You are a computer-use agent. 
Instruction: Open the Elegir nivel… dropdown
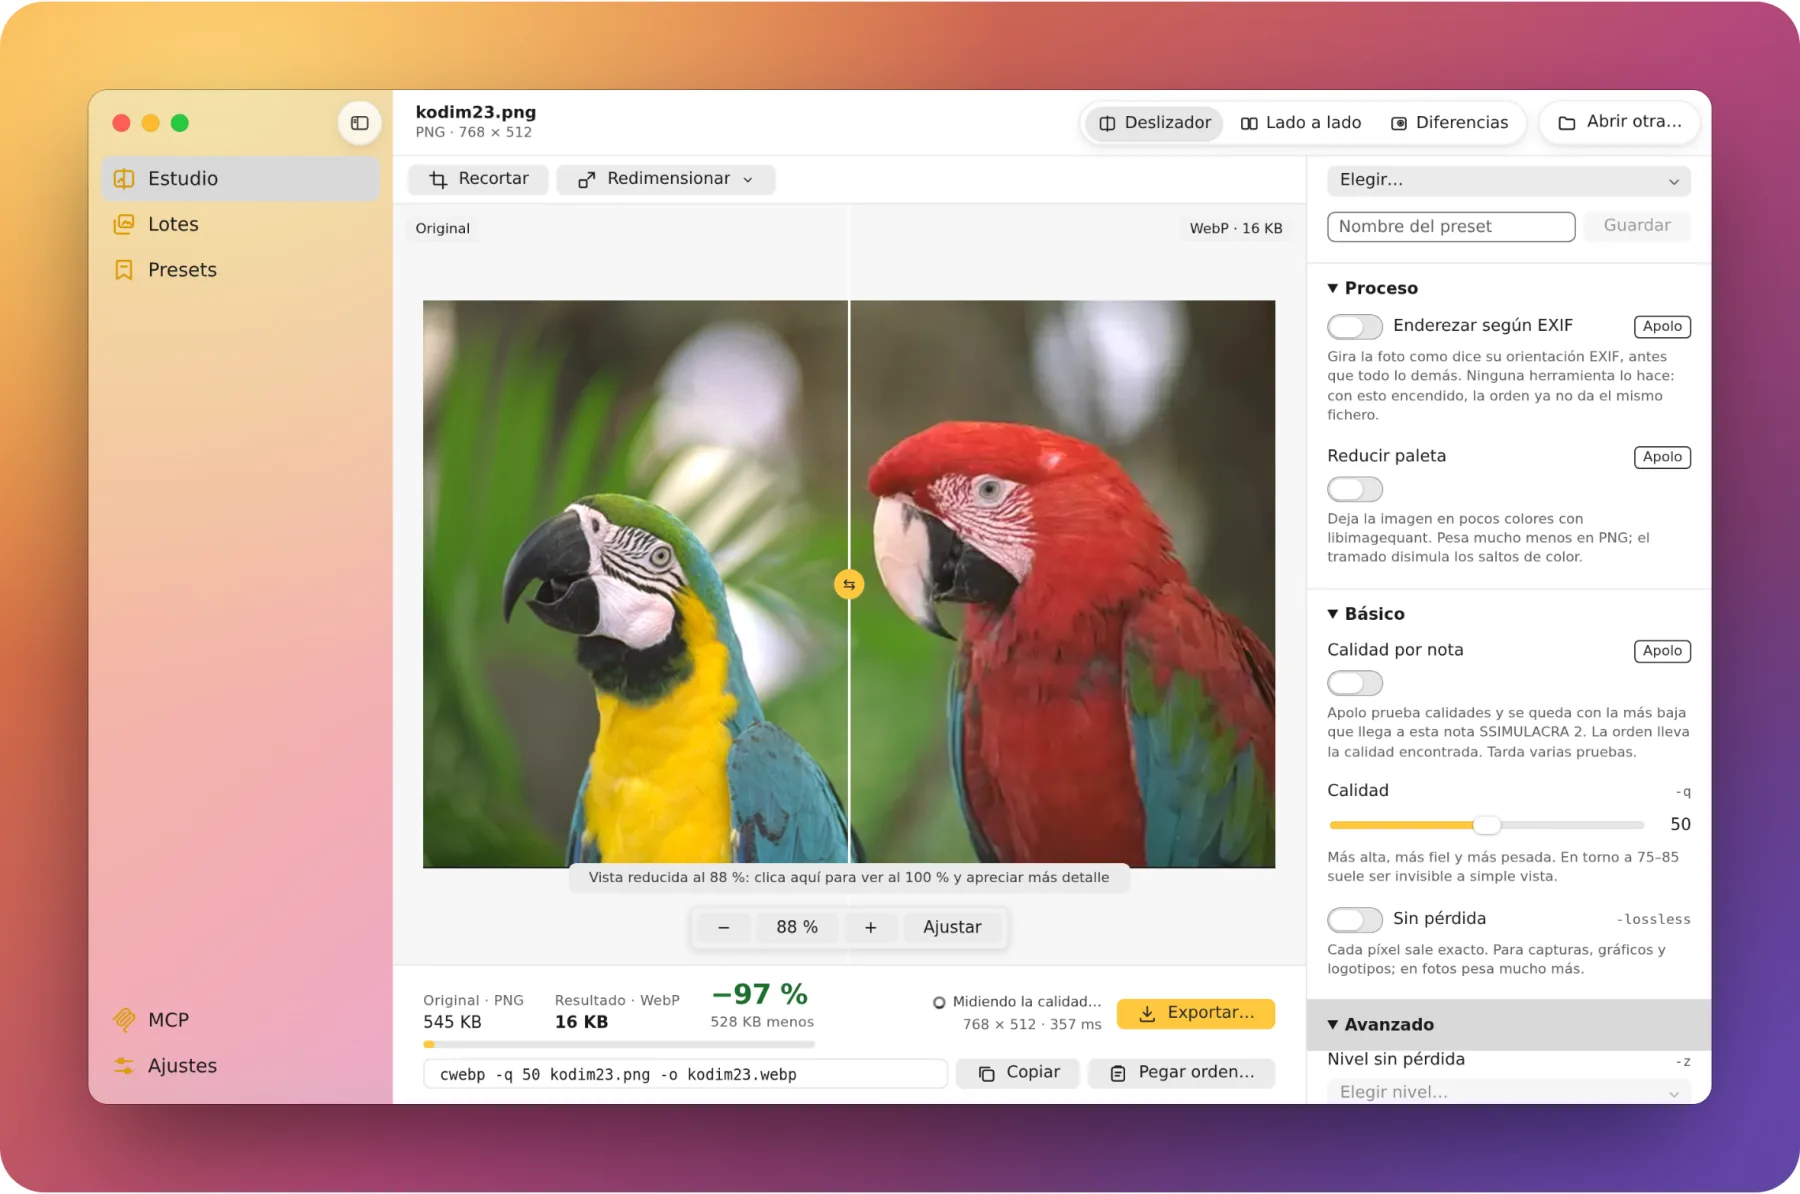tap(1508, 1092)
